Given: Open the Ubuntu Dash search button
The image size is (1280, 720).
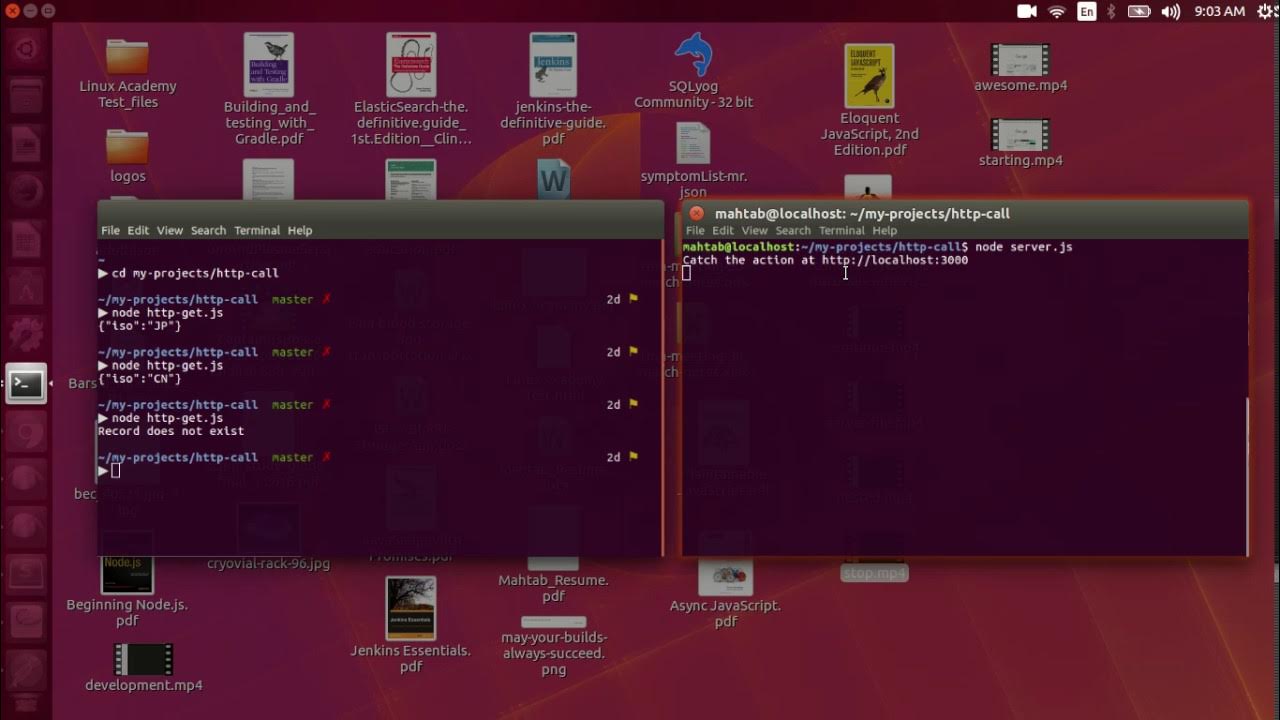Looking at the screenshot, I should (x=26, y=47).
